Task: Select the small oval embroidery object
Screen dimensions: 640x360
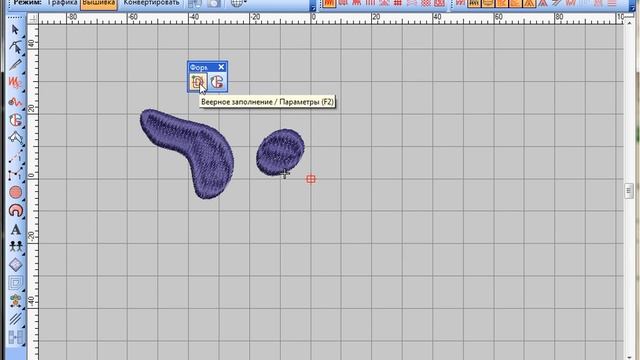Action: 280,153
